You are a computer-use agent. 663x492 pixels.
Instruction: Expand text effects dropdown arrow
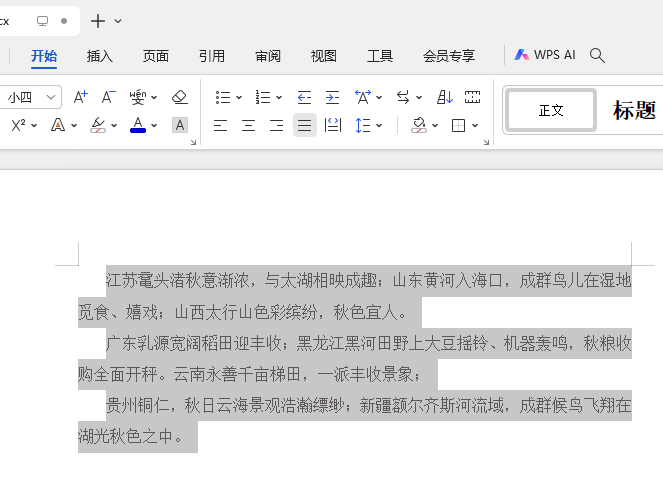coord(74,126)
